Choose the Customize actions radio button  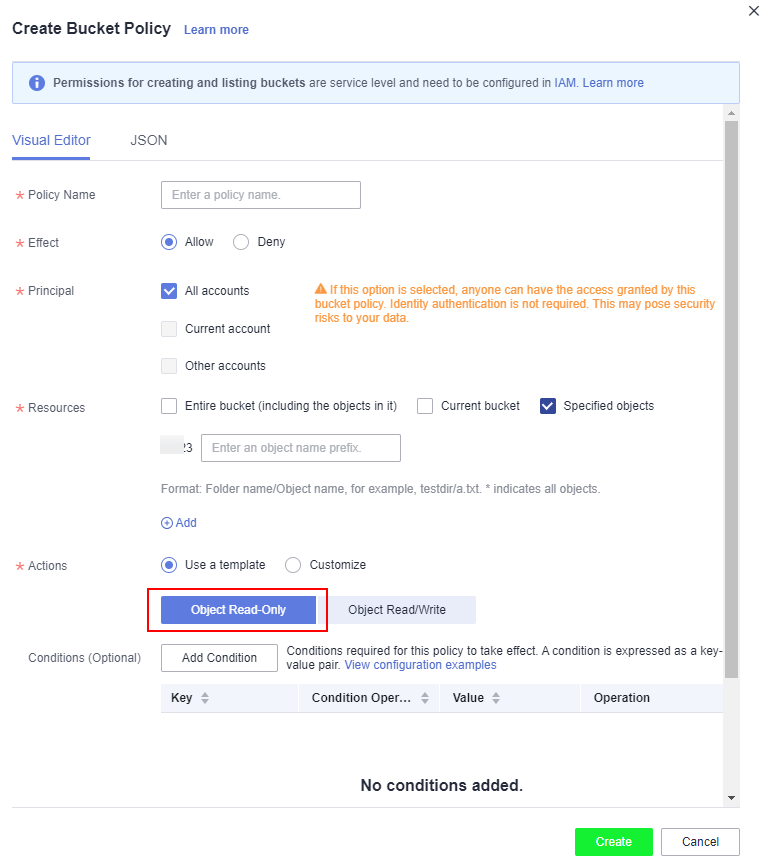coord(293,565)
